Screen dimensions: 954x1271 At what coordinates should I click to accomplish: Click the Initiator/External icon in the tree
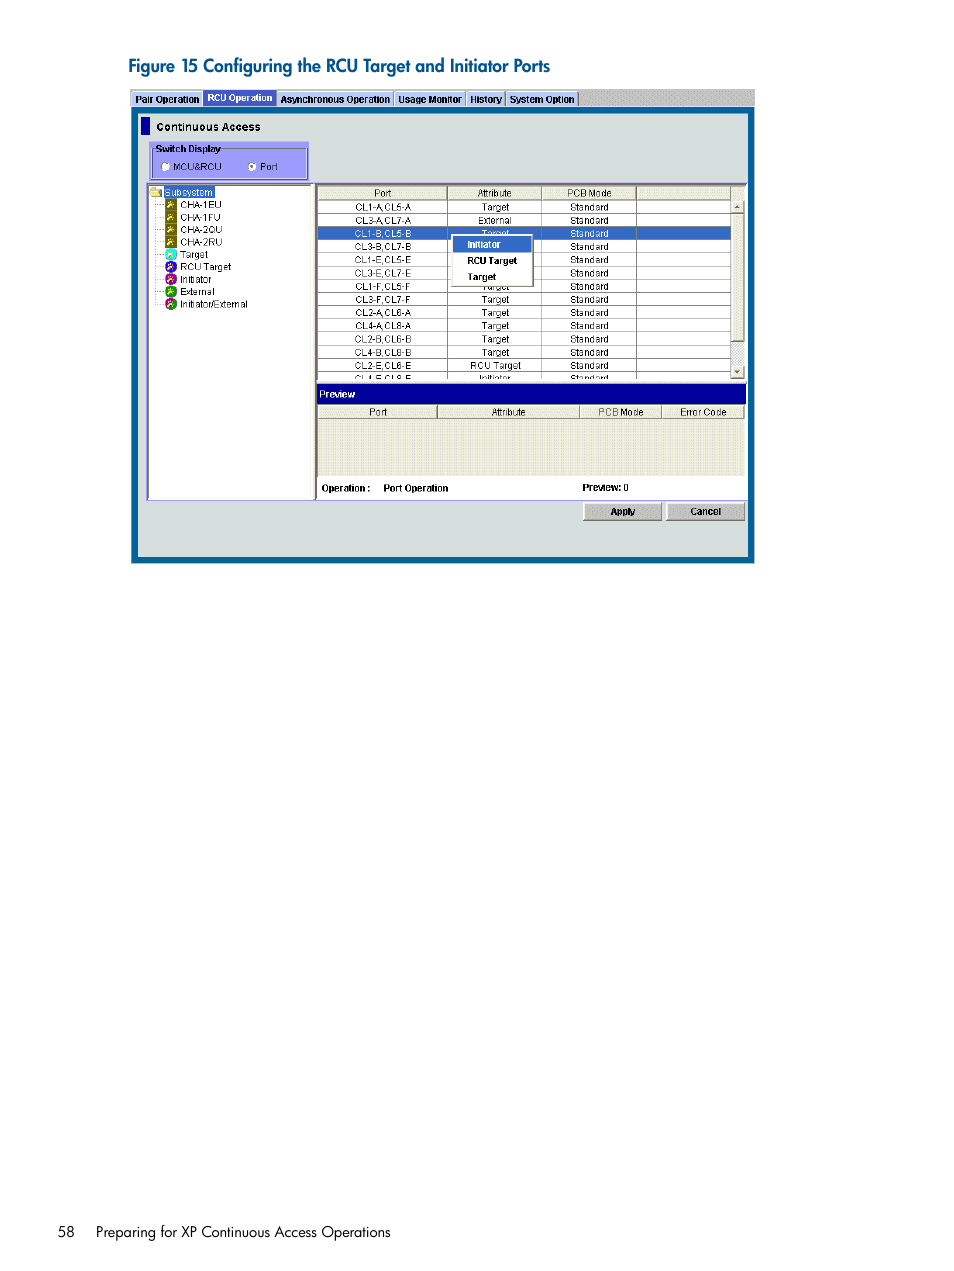(x=171, y=304)
